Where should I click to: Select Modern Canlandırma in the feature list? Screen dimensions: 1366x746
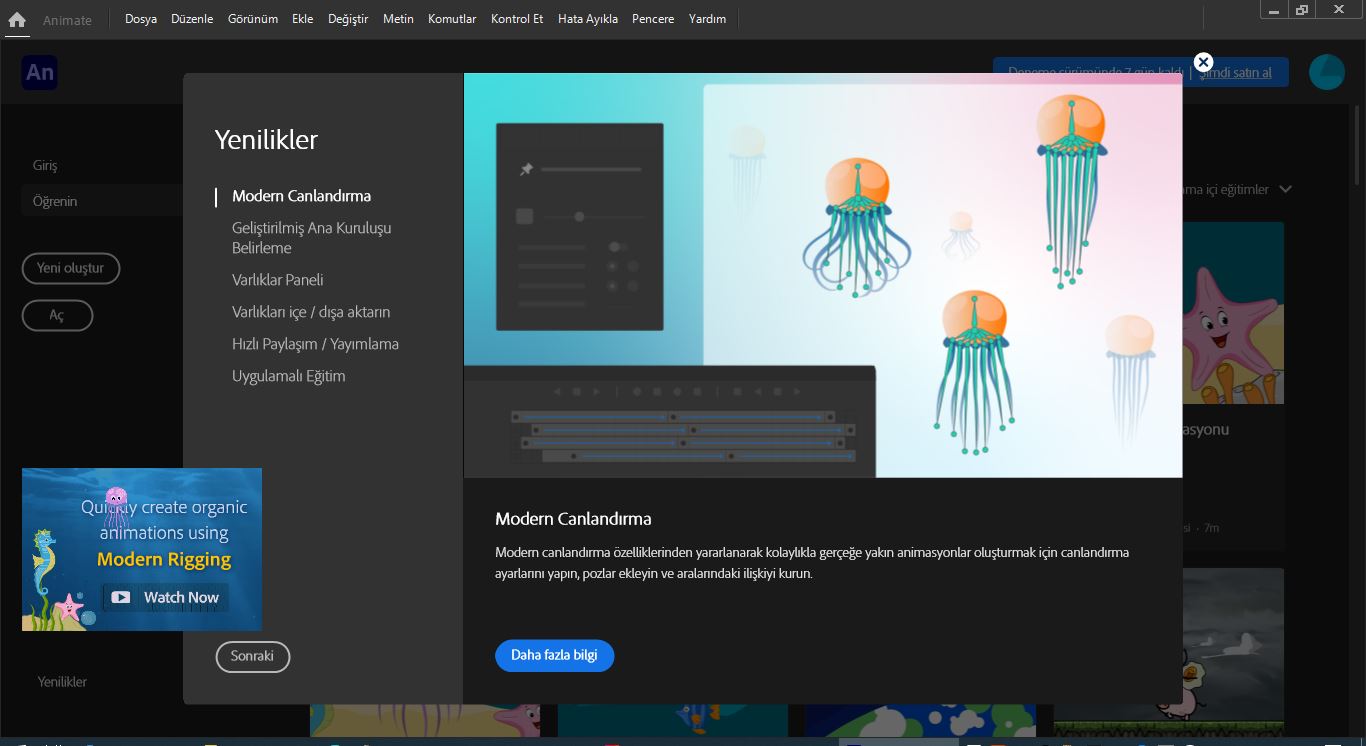pos(302,196)
